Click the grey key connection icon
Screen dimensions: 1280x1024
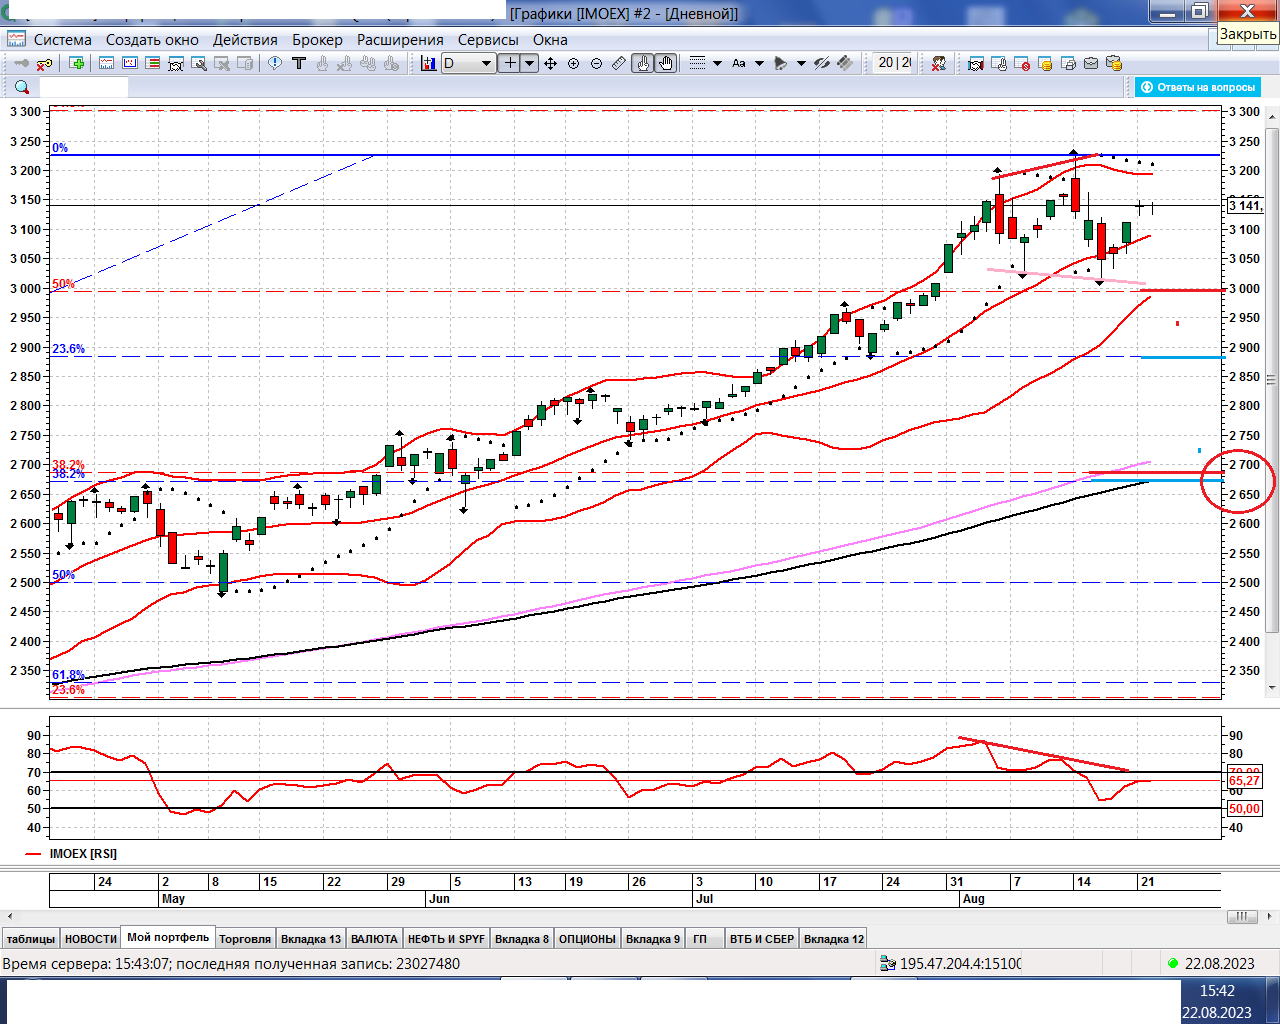pyautogui.click(x=21, y=63)
